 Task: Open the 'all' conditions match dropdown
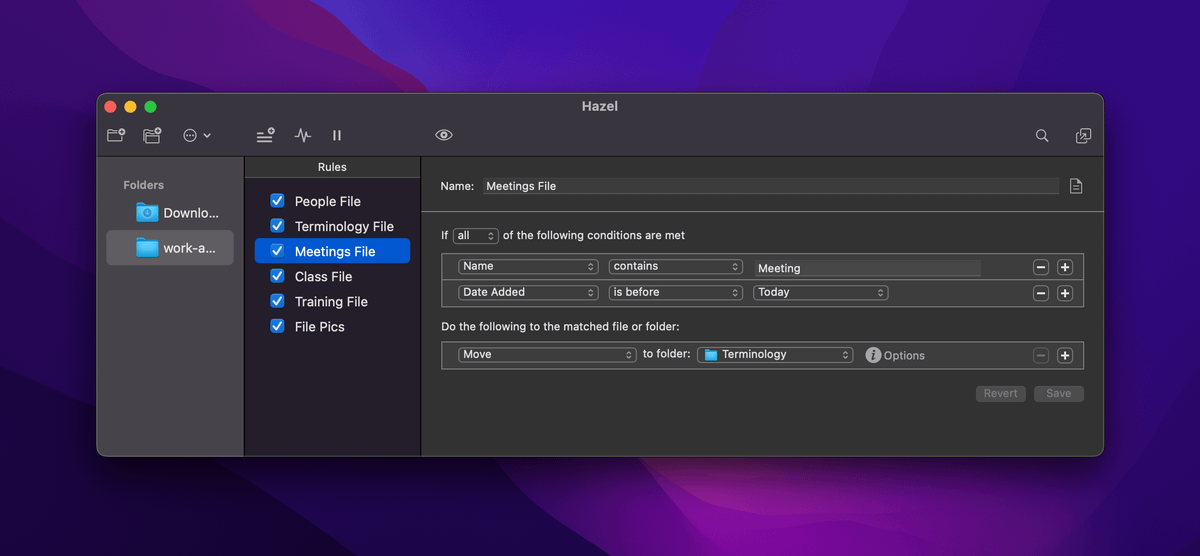point(475,236)
